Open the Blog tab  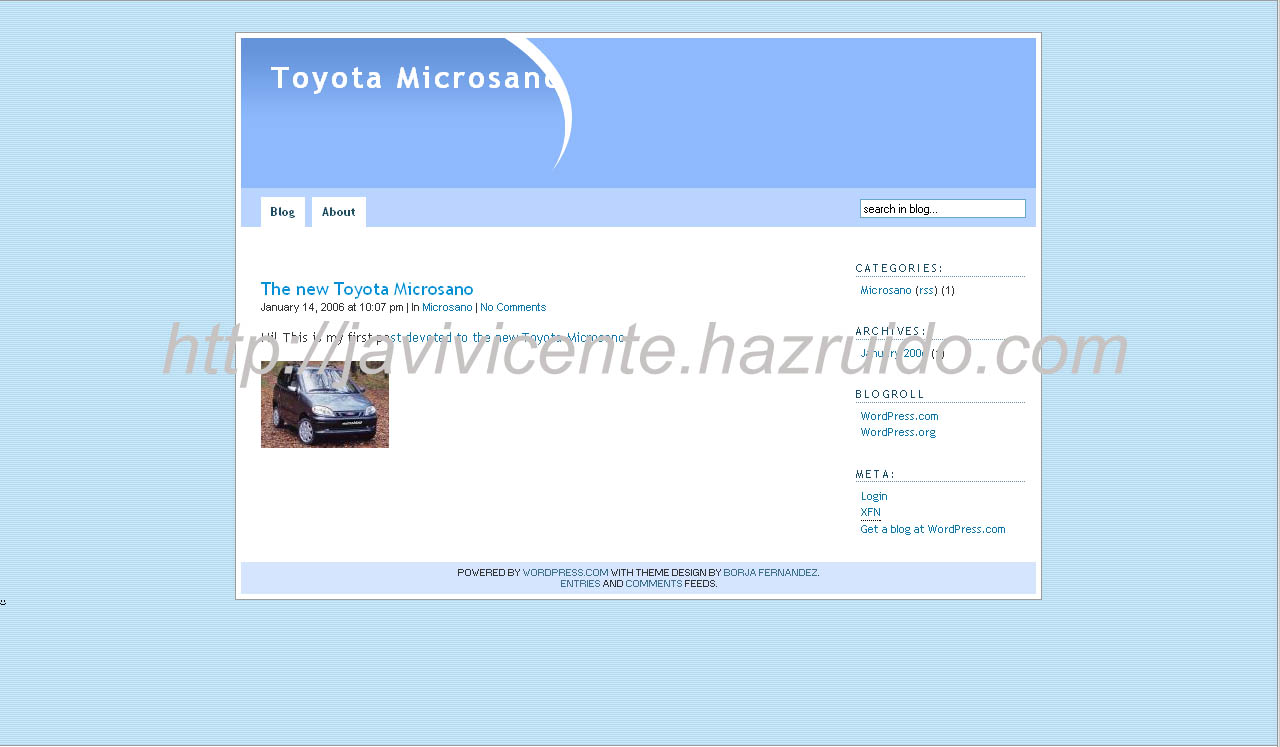click(283, 212)
